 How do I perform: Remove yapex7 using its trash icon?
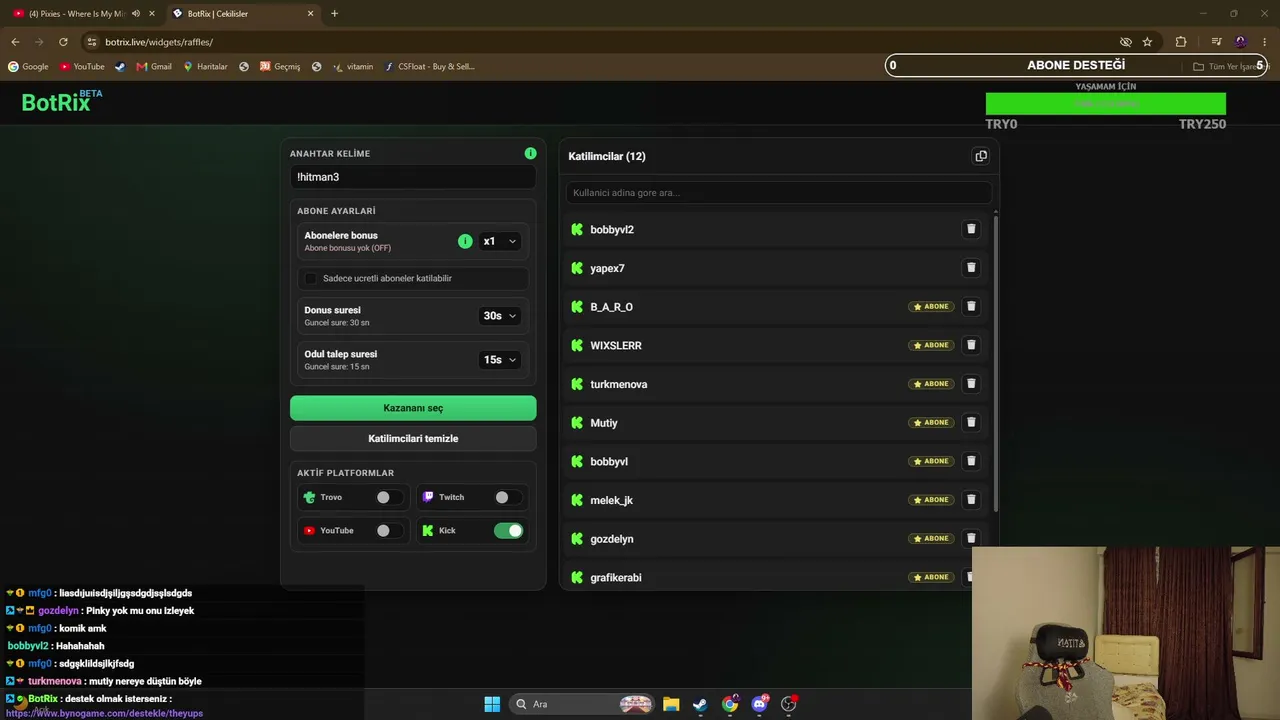970,267
